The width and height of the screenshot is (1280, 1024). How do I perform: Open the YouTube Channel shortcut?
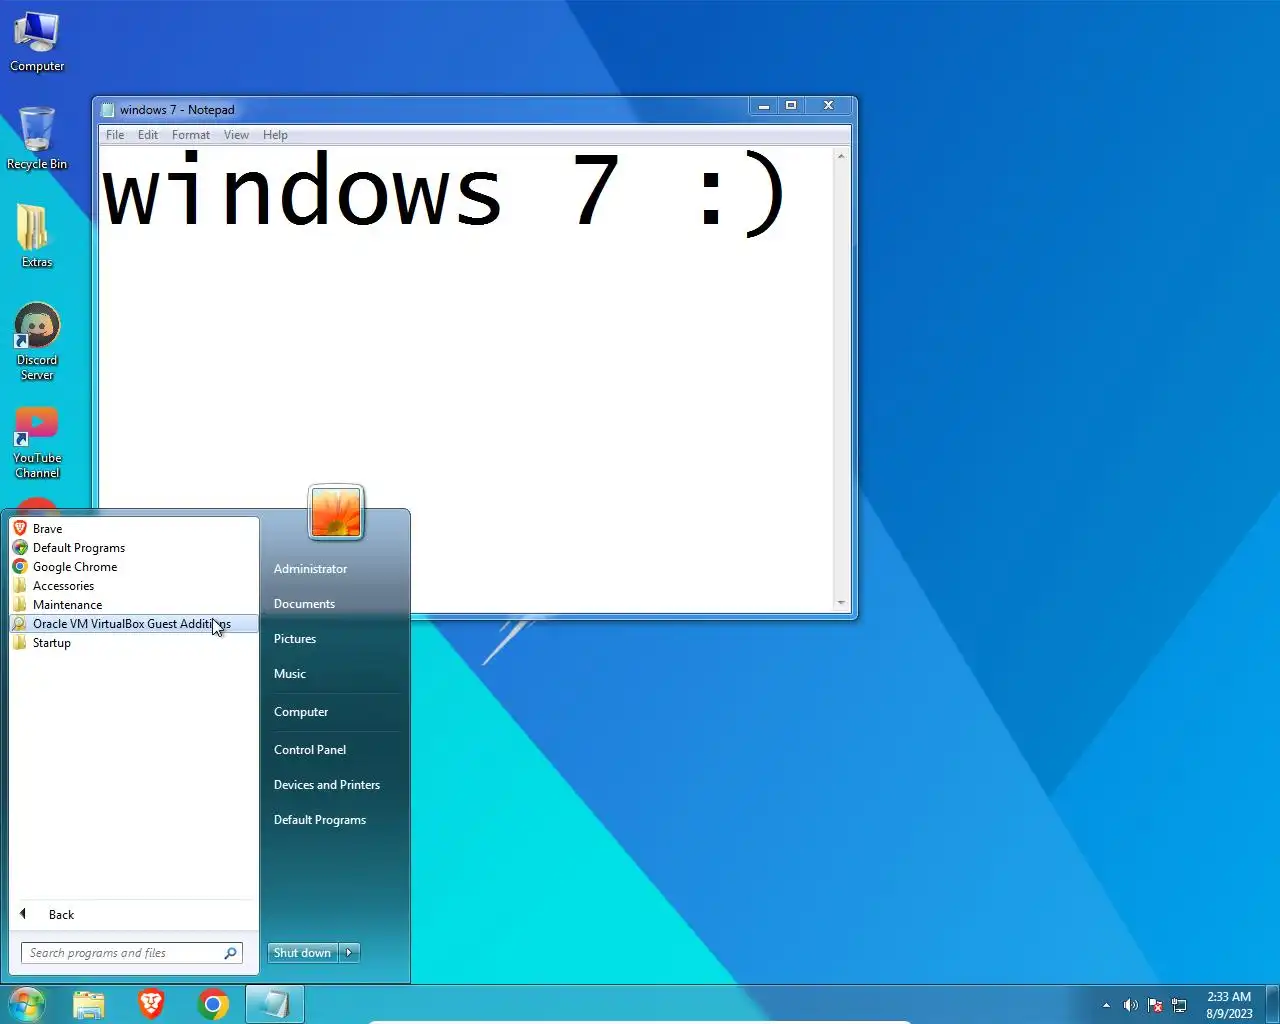coord(37,442)
